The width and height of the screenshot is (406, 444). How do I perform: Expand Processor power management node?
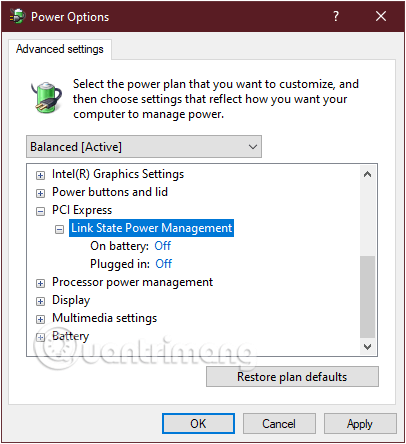[40, 283]
